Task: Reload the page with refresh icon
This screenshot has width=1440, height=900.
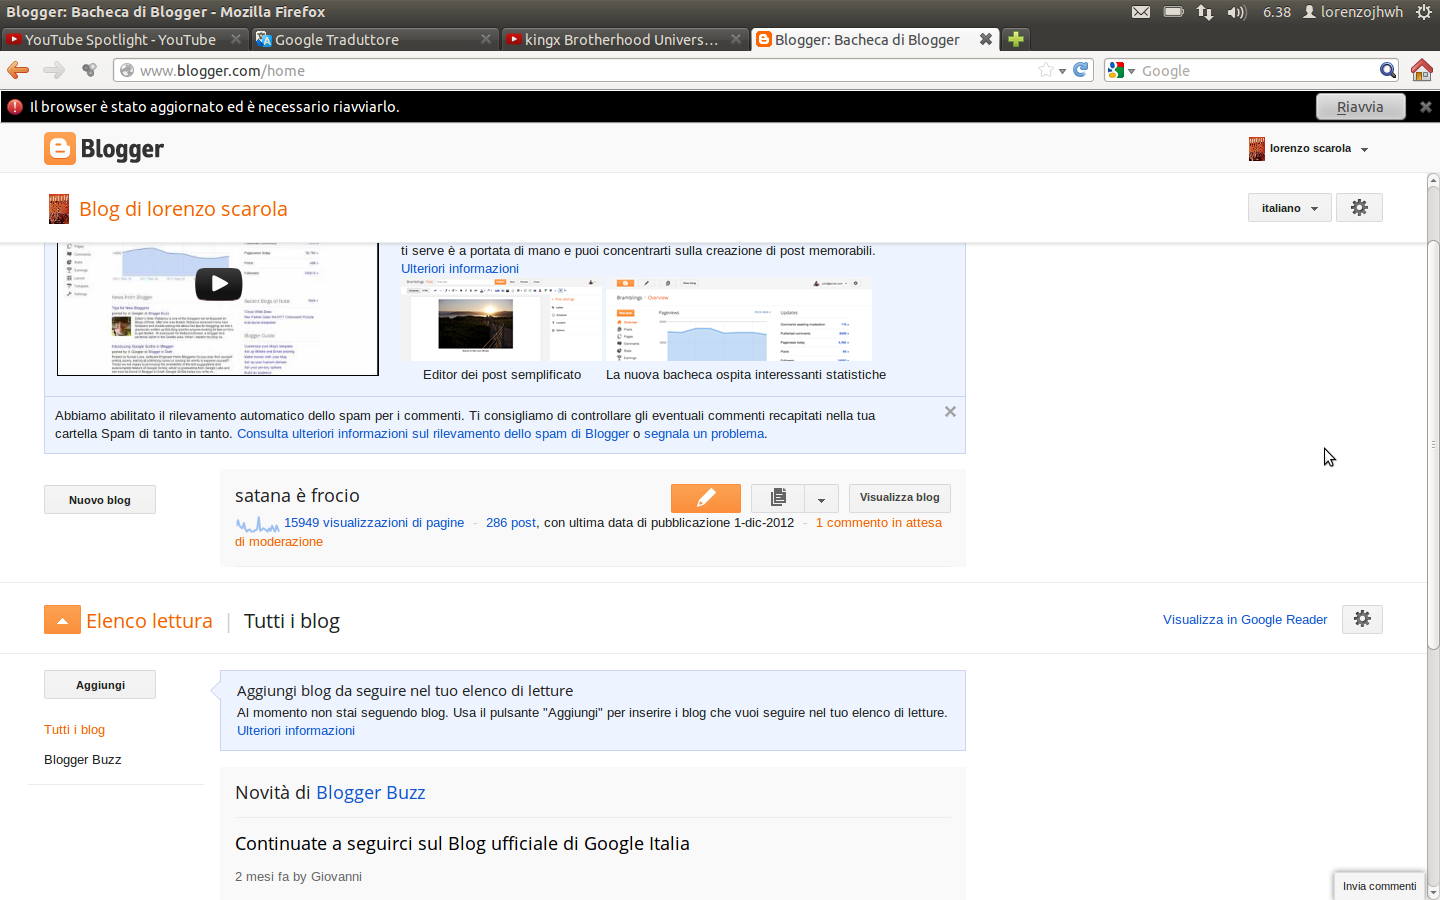Action: pos(1081,70)
